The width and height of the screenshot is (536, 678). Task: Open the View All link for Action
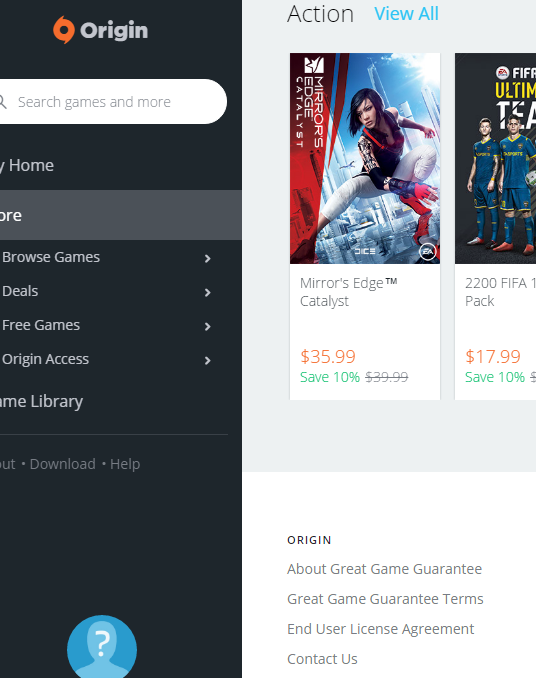point(406,14)
